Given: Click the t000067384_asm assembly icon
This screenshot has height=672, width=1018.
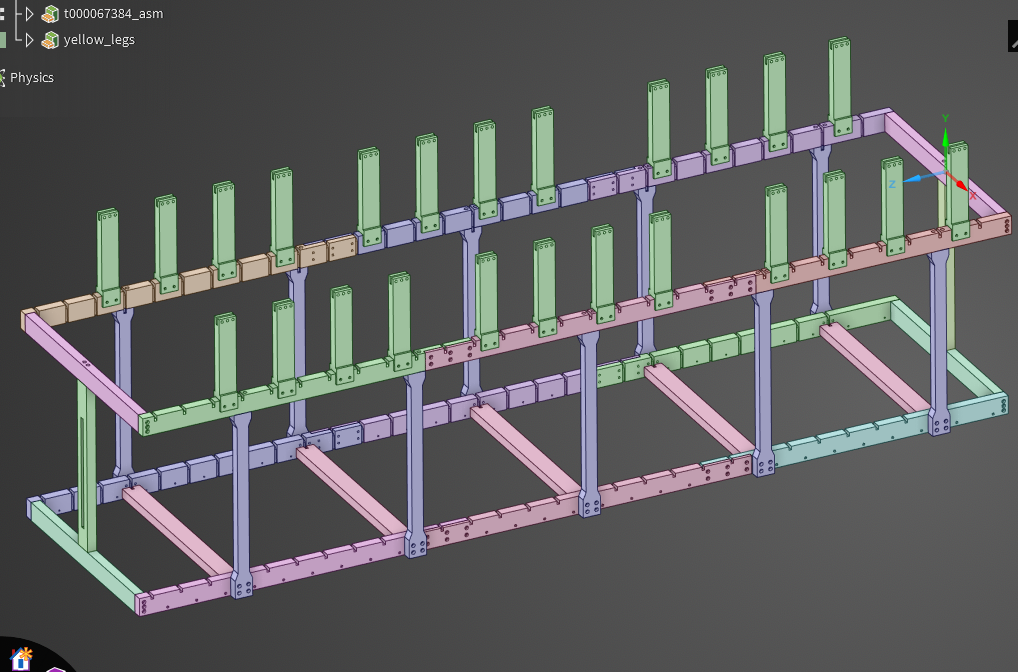Looking at the screenshot, I should pyautogui.click(x=50, y=14).
